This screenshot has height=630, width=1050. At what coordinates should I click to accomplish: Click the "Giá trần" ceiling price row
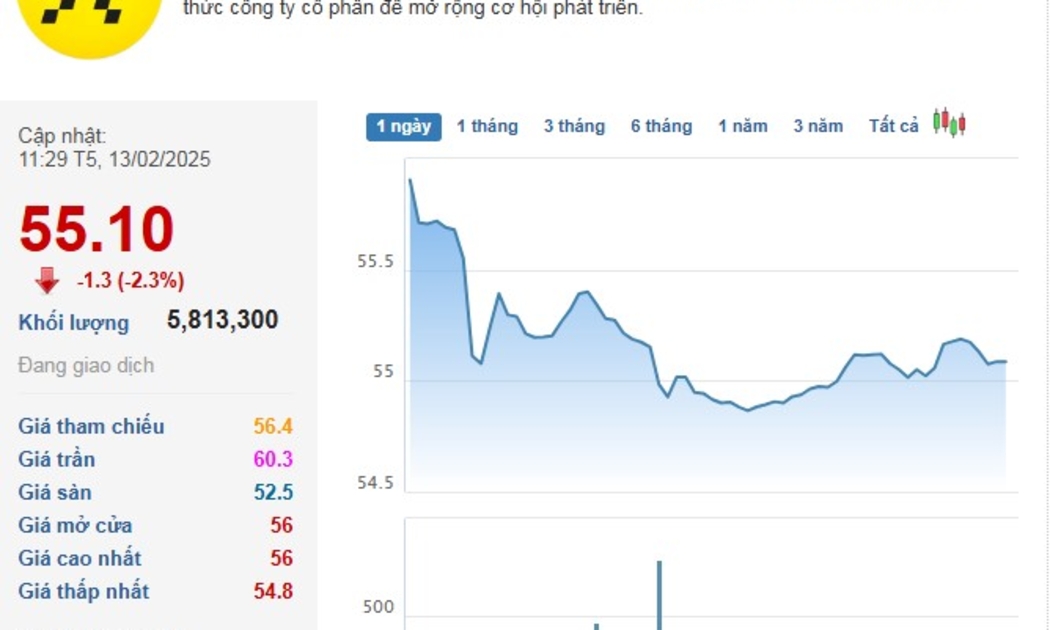click(57, 459)
